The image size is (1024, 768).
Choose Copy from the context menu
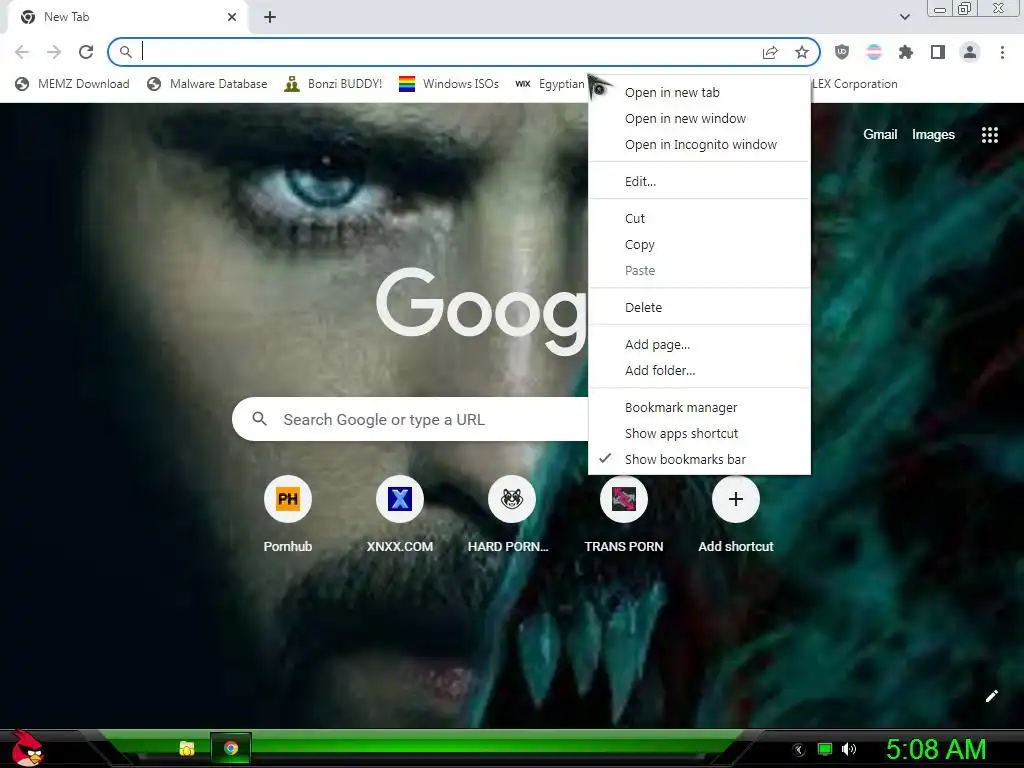point(699,245)
